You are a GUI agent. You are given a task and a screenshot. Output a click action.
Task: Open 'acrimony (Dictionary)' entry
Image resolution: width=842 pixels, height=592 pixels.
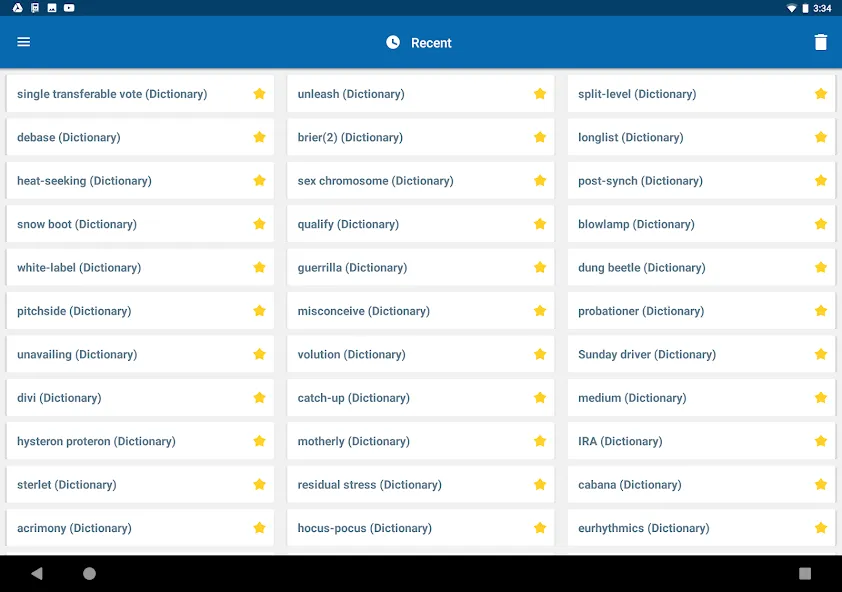point(140,528)
